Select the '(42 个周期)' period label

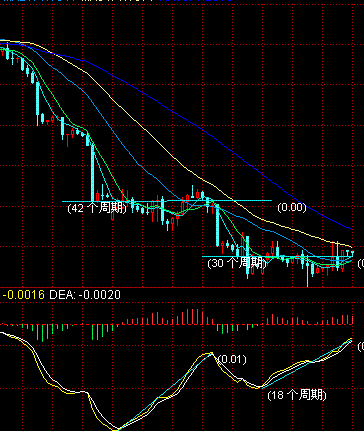point(97,208)
